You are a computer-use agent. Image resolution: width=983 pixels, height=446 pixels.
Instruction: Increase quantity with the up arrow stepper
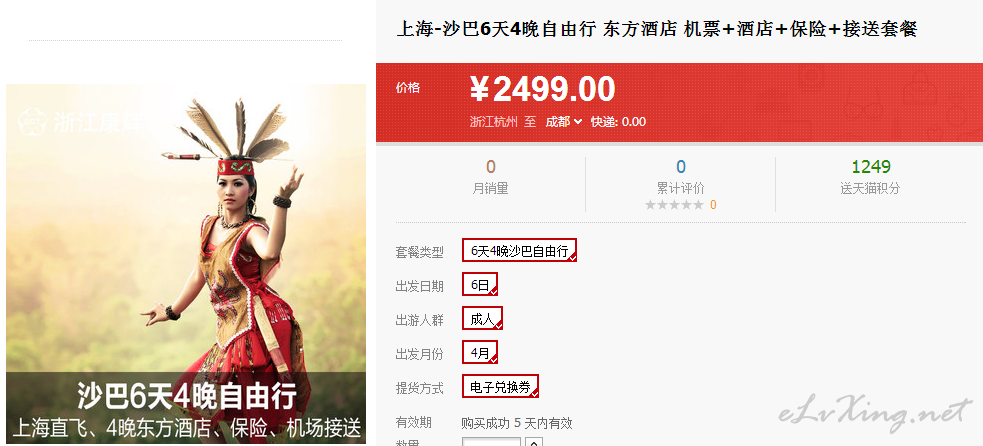[534, 442]
